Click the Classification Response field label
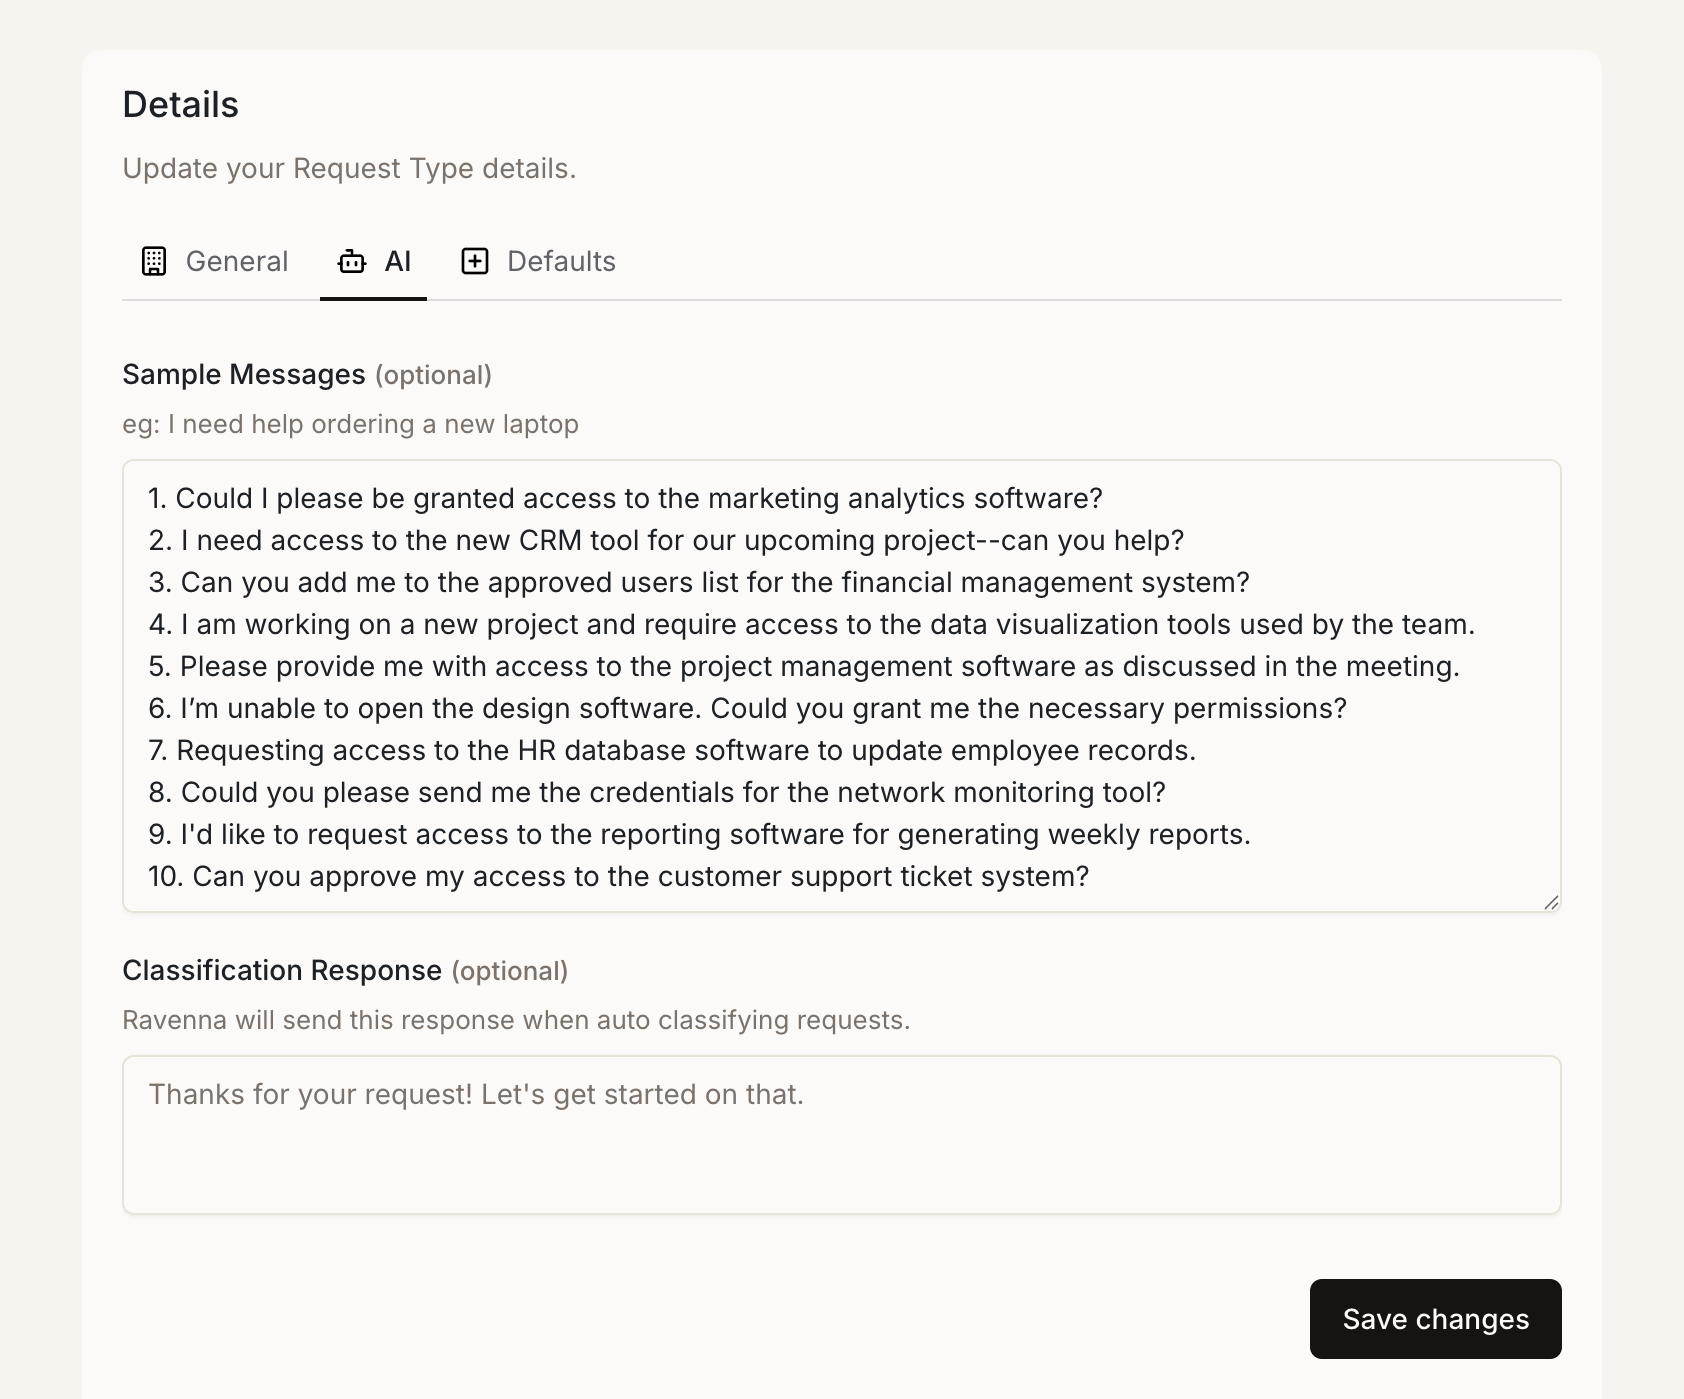 pos(282,970)
